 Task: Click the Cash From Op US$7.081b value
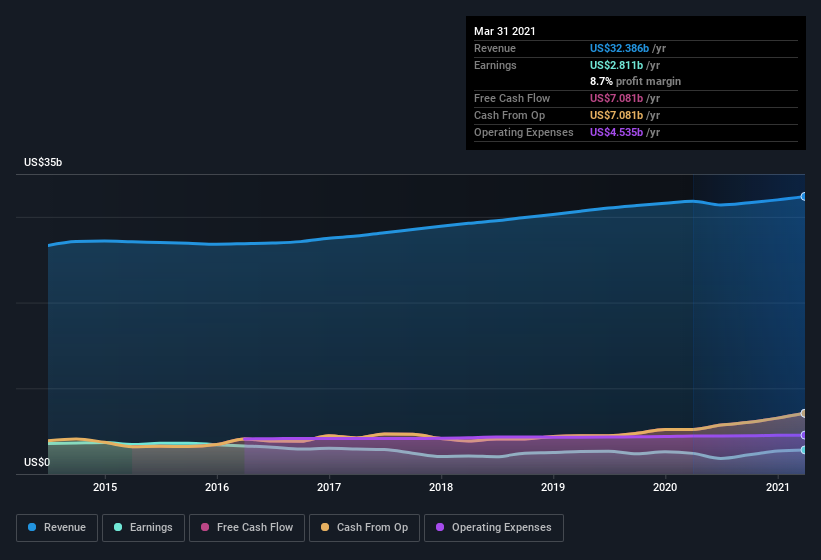tap(616, 115)
